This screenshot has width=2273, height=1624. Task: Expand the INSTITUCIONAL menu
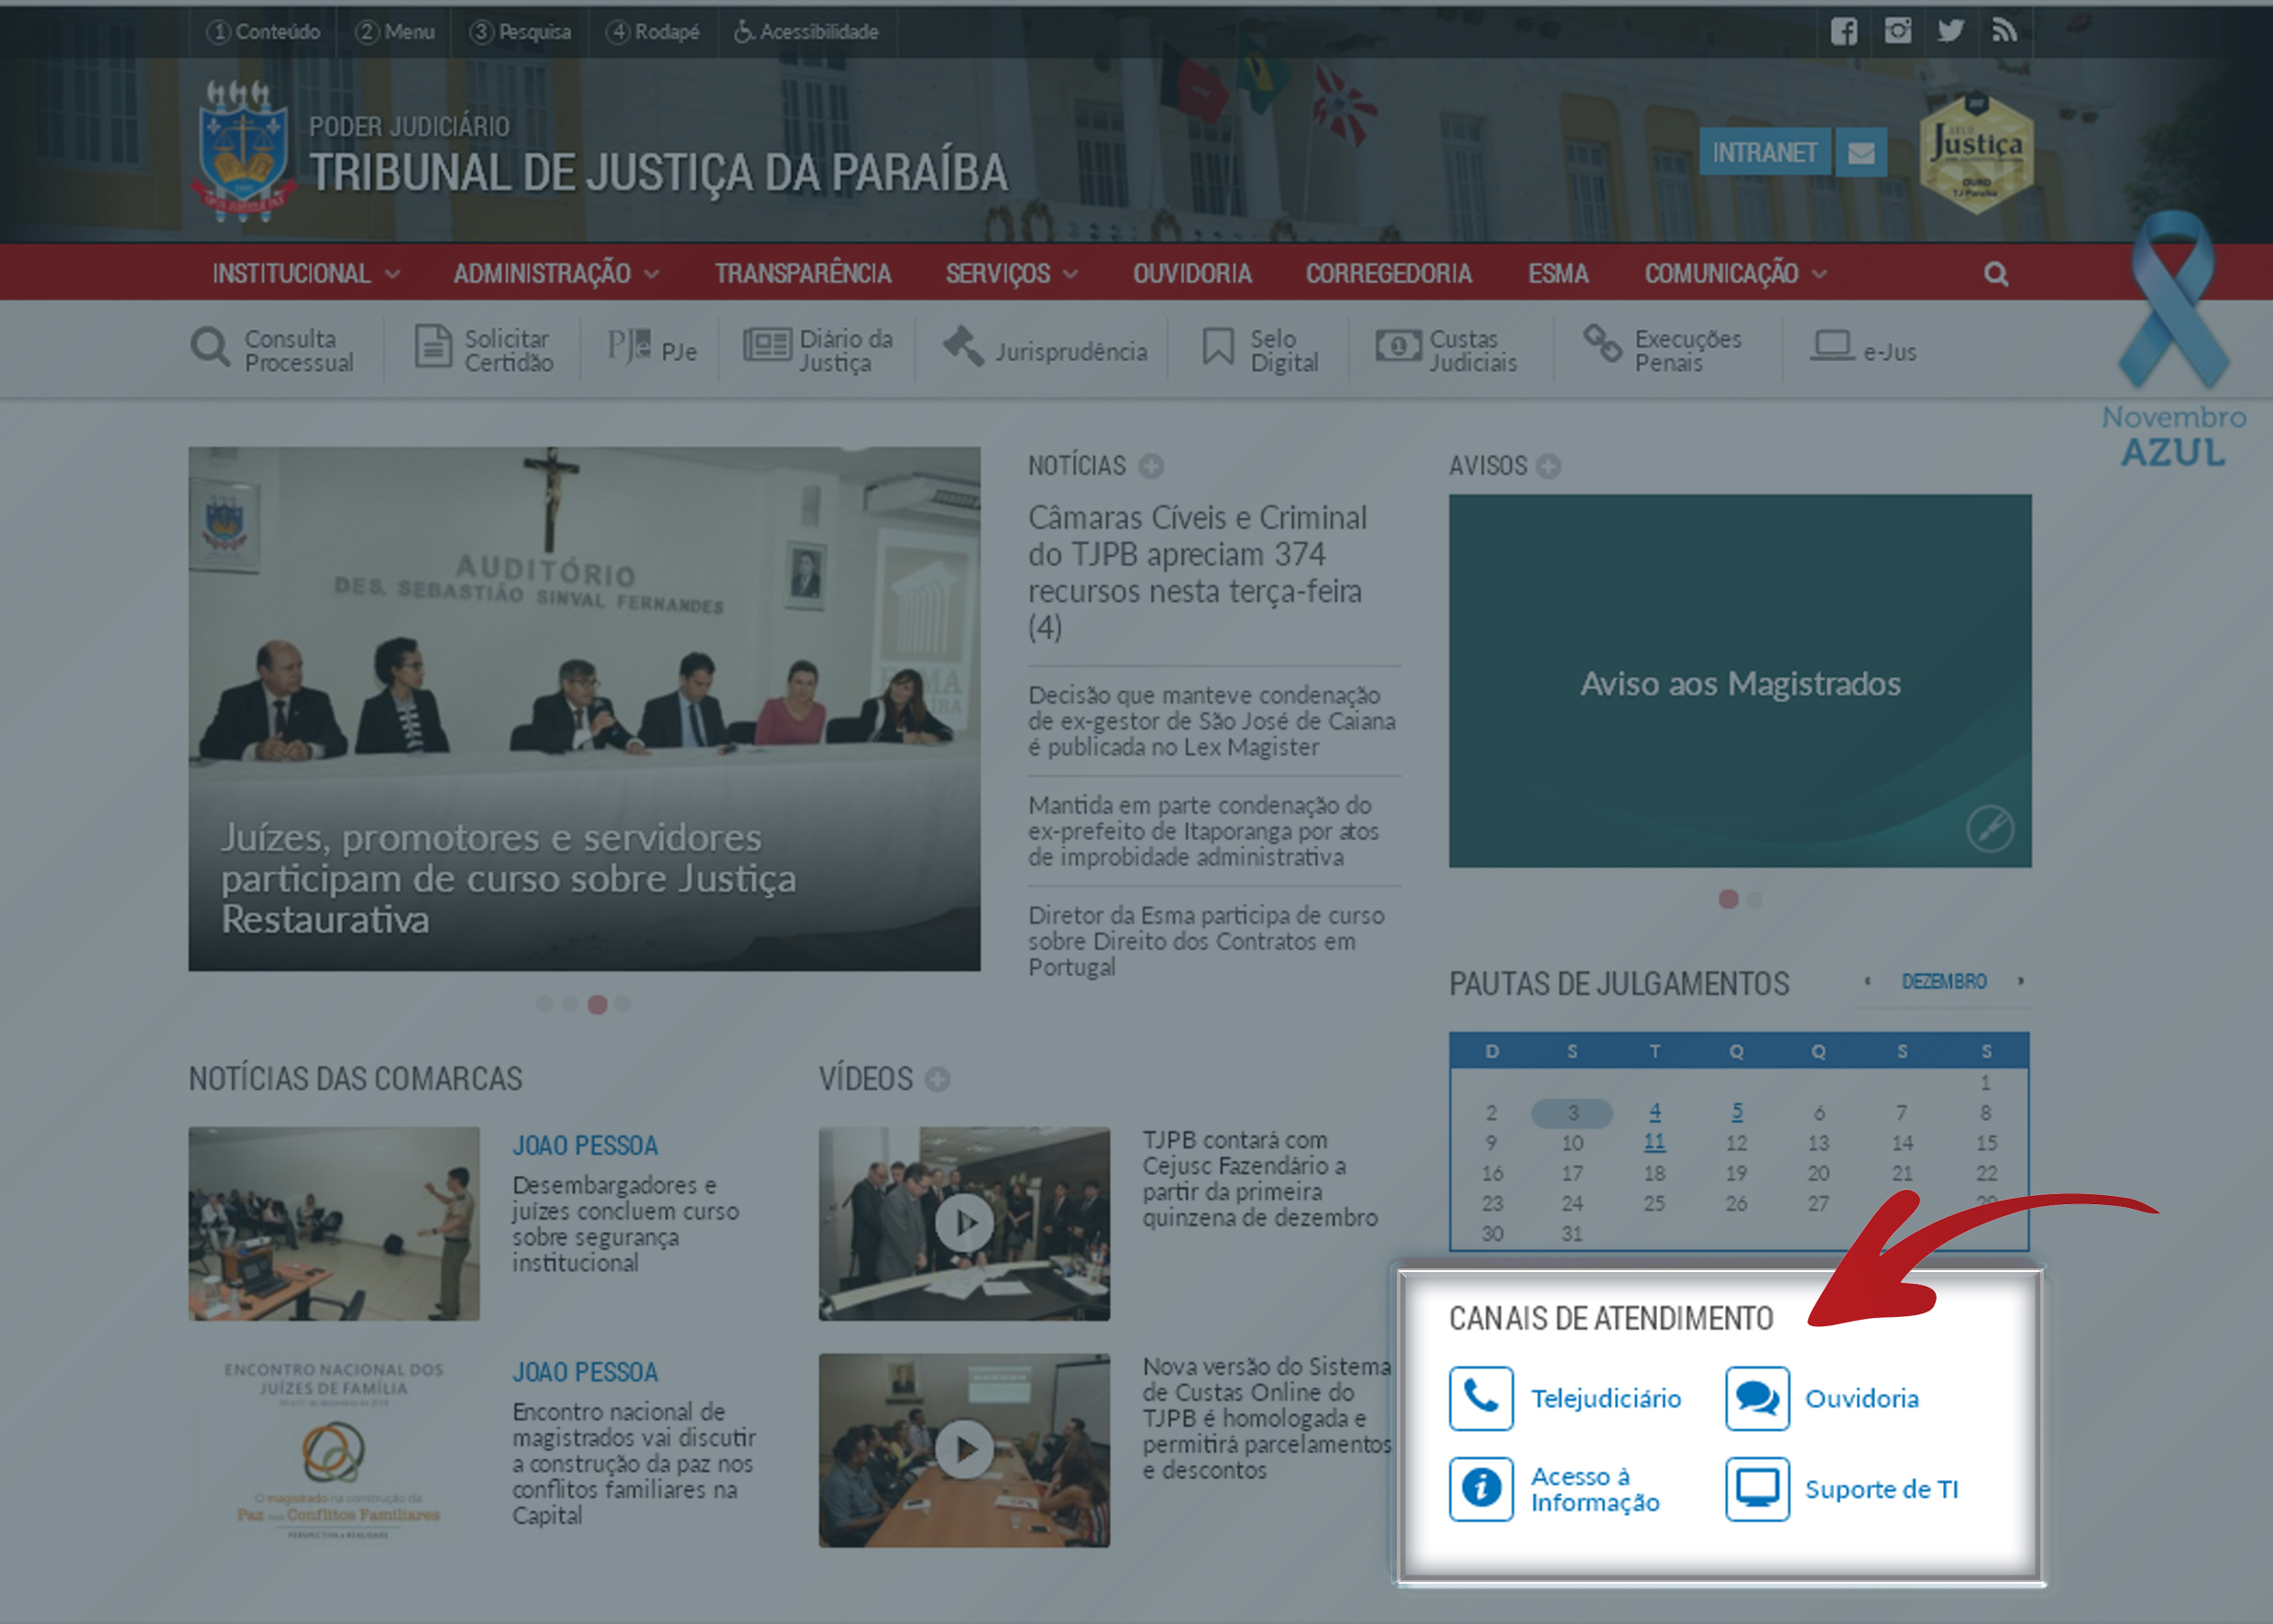click(x=306, y=273)
